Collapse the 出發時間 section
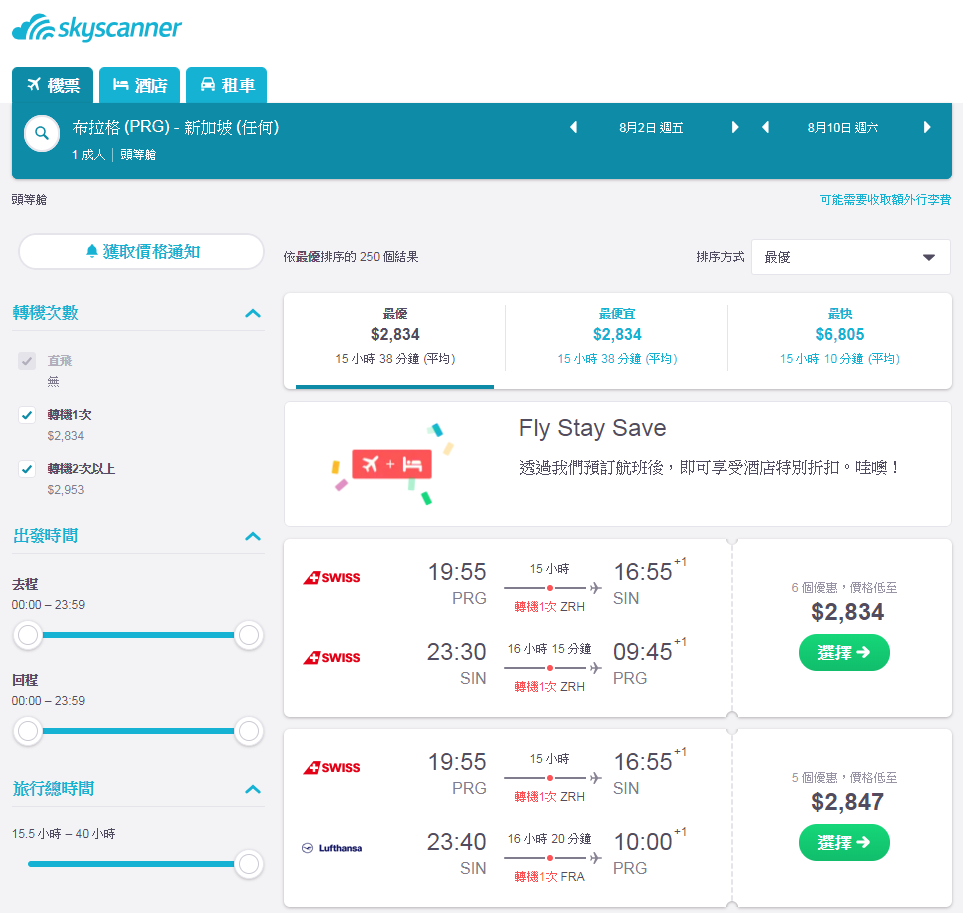 pos(253,536)
